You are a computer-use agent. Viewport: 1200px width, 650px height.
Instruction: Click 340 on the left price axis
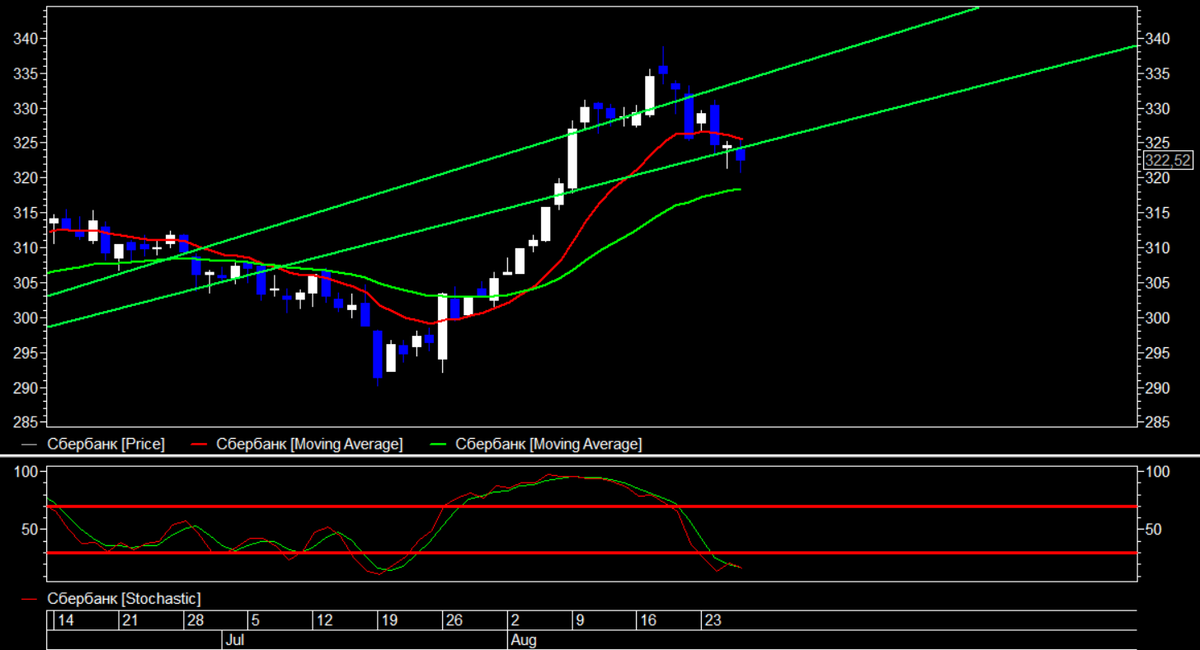click(x=24, y=39)
